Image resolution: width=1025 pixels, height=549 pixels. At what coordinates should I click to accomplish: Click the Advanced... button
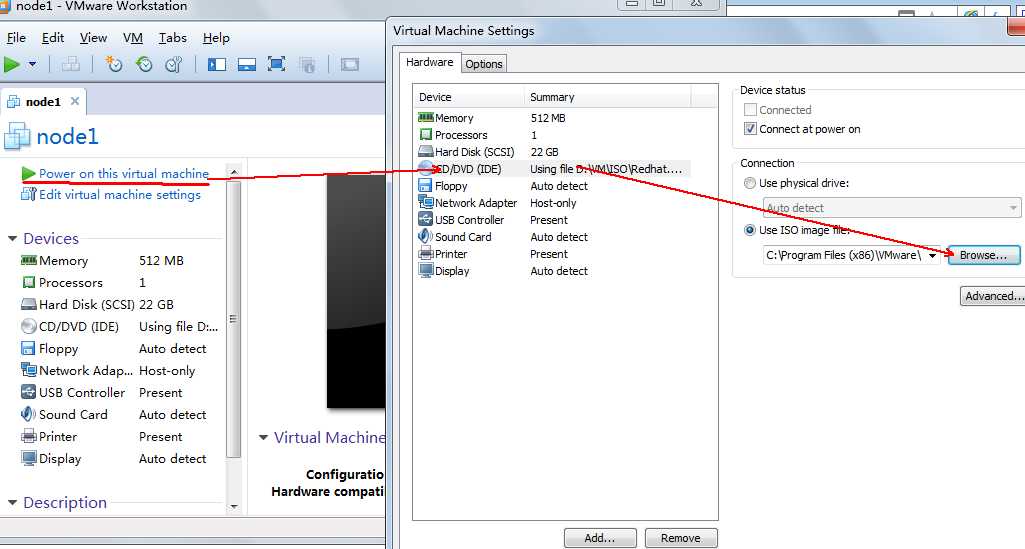pos(992,296)
